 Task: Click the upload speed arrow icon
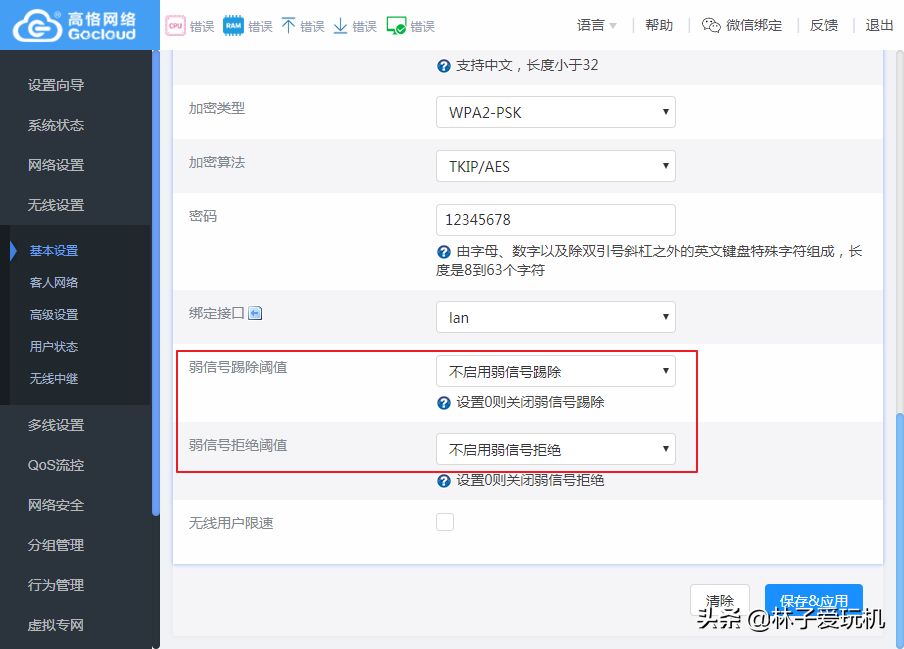(x=288, y=26)
